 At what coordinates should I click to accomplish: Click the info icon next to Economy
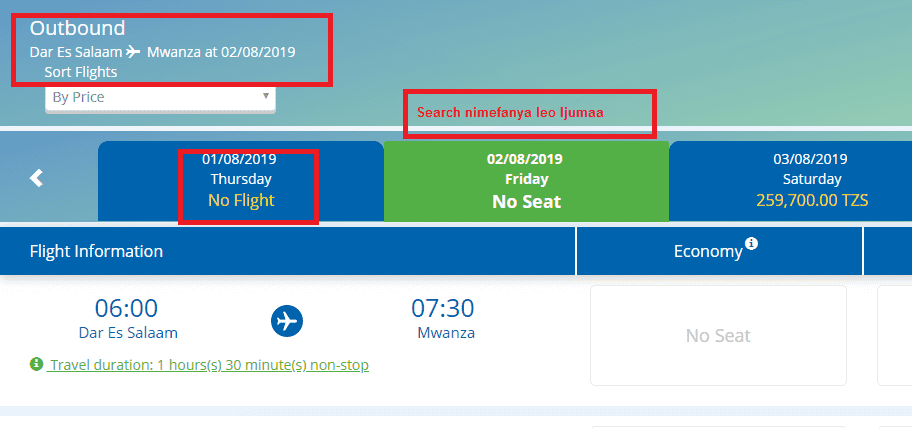click(751, 244)
